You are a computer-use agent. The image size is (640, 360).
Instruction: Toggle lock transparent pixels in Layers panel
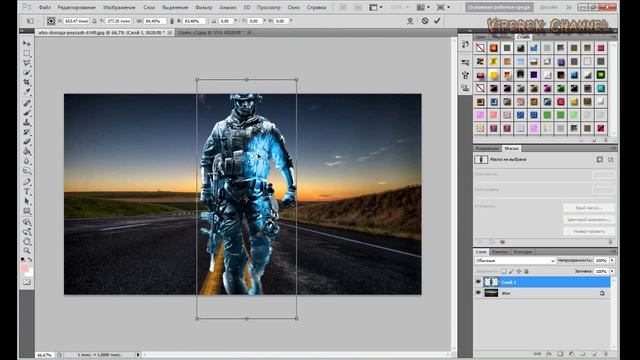[x=503, y=271]
